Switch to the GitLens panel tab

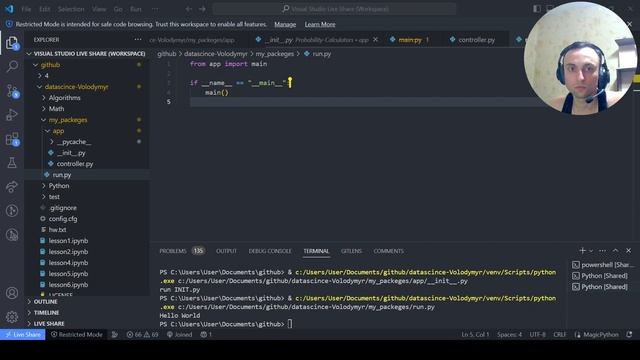tap(351, 251)
